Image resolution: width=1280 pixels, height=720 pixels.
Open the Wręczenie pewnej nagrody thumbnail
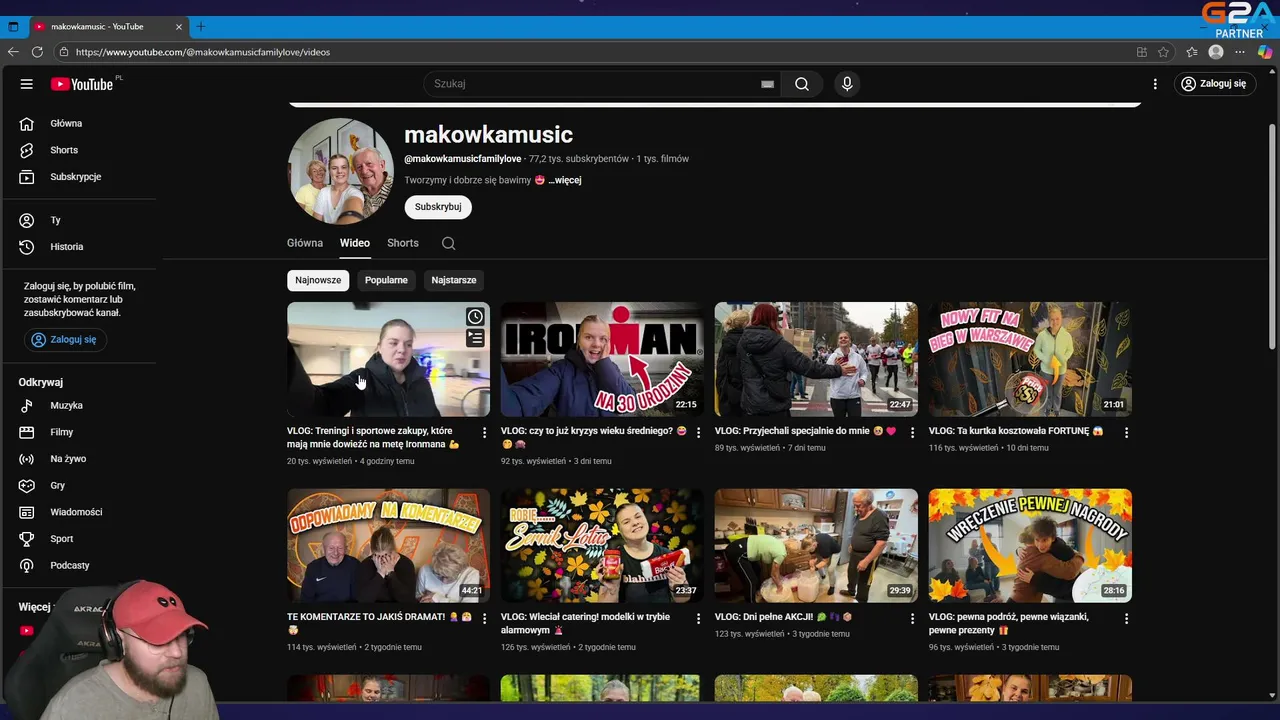click(1030, 545)
